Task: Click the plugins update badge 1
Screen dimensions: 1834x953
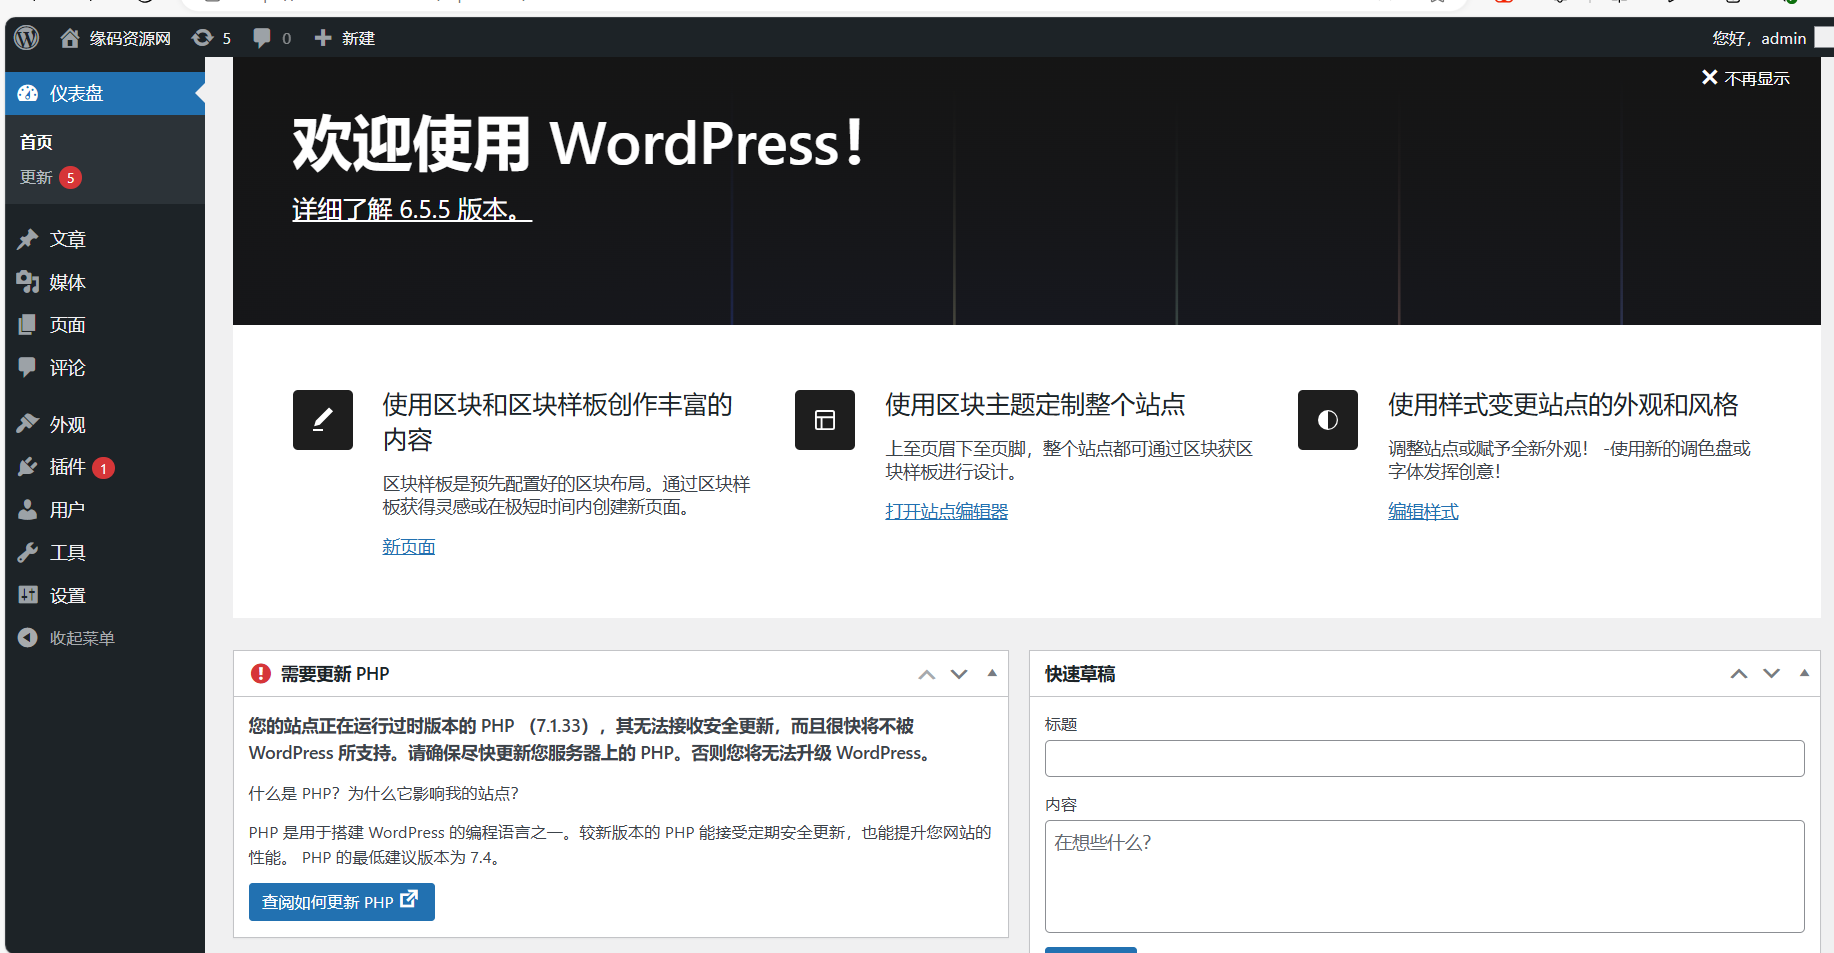Action: click(103, 468)
